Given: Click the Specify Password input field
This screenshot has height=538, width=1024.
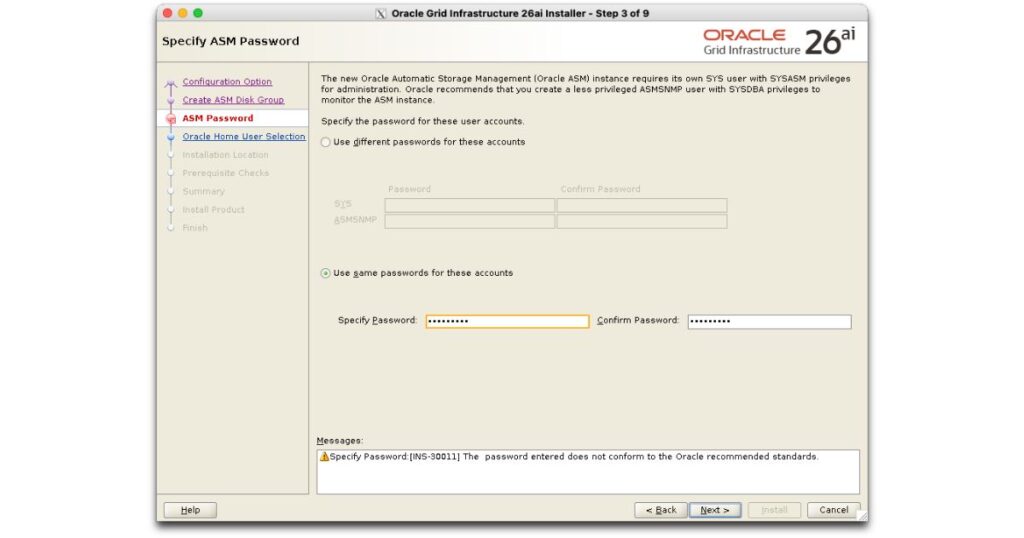Looking at the screenshot, I should click(507, 321).
